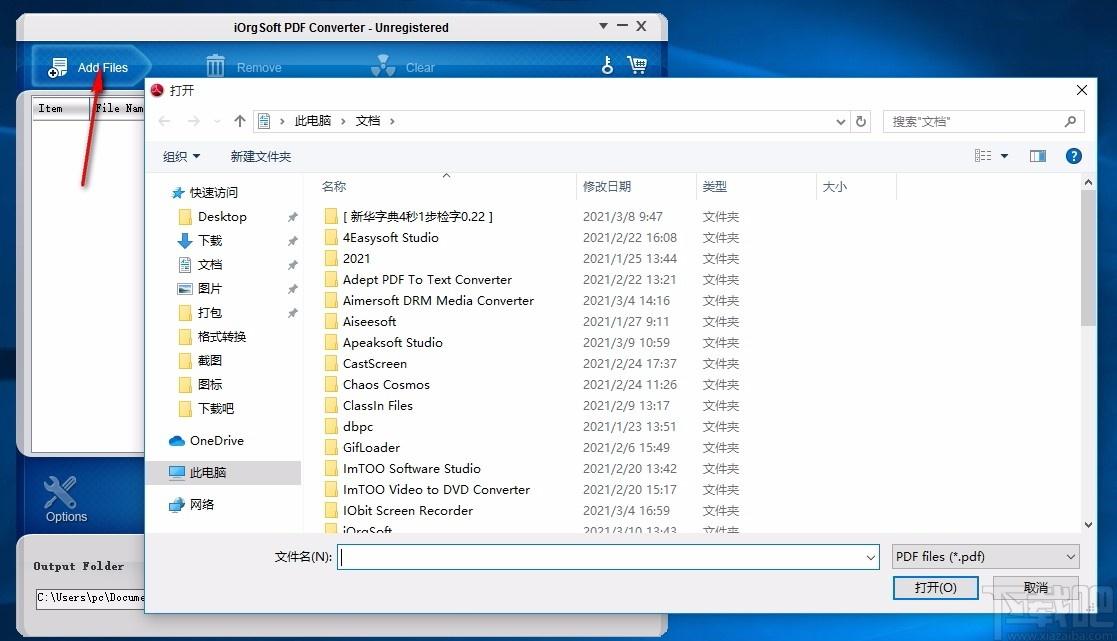This screenshot has height=641, width=1117.
Task: Sort by 类型 column header
Action: 715,187
